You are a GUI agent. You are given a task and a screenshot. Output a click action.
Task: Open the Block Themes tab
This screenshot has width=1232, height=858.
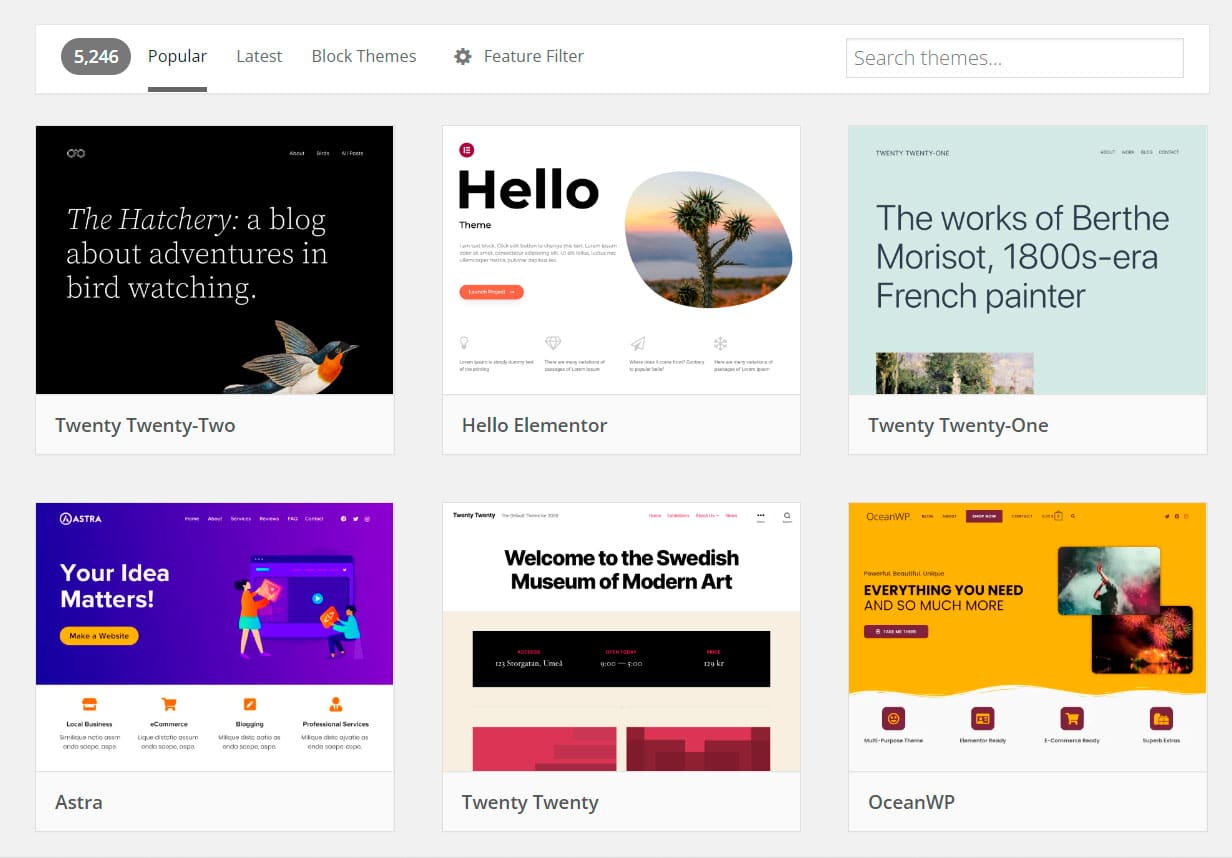click(364, 56)
